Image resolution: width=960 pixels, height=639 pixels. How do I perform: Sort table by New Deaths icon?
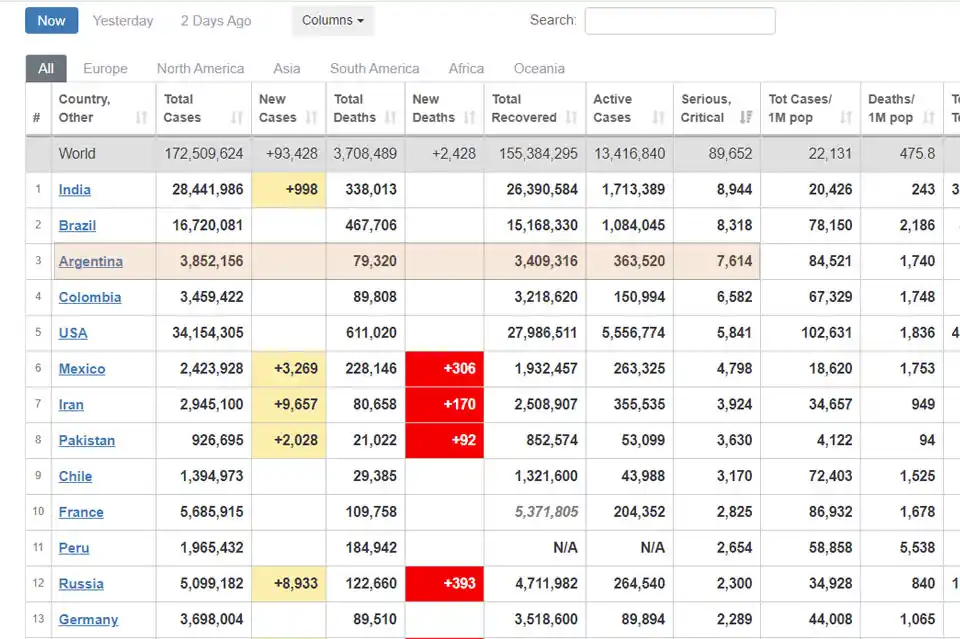coord(469,118)
